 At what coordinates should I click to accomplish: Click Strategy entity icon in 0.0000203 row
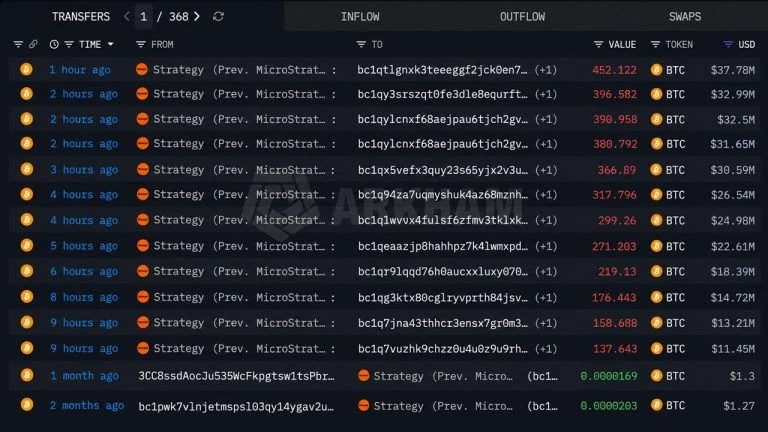tap(363, 406)
